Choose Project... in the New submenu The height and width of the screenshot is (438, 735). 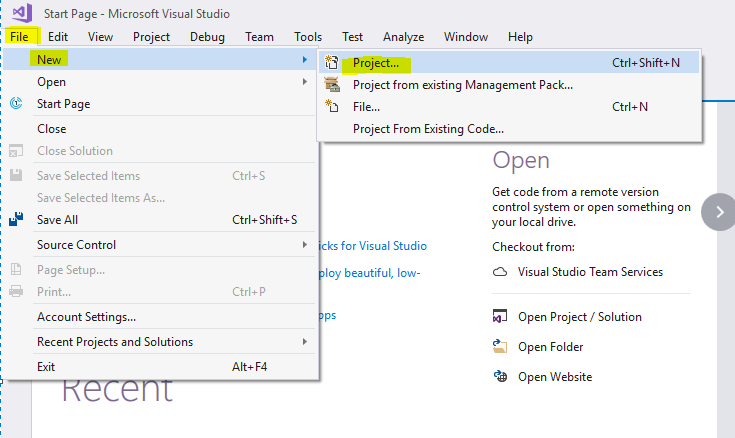tap(509, 62)
